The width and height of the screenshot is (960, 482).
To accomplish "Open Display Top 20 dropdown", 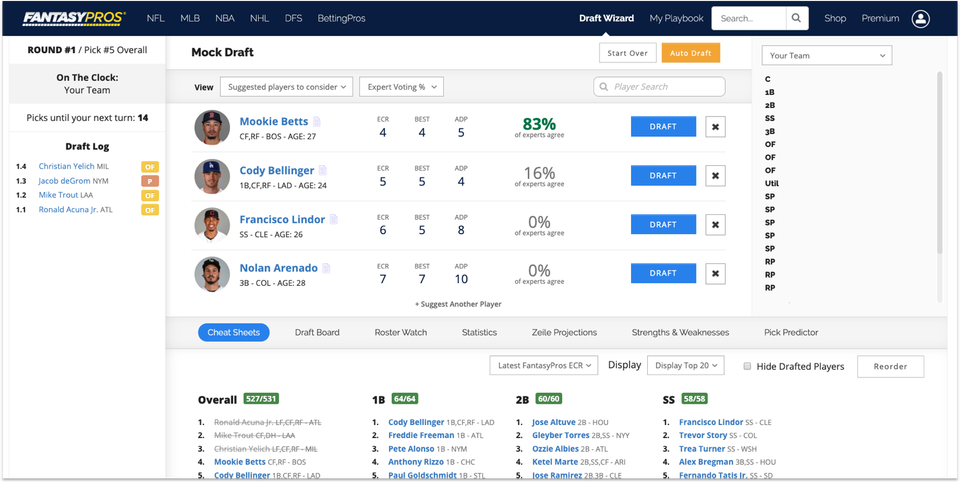I will coord(686,366).
